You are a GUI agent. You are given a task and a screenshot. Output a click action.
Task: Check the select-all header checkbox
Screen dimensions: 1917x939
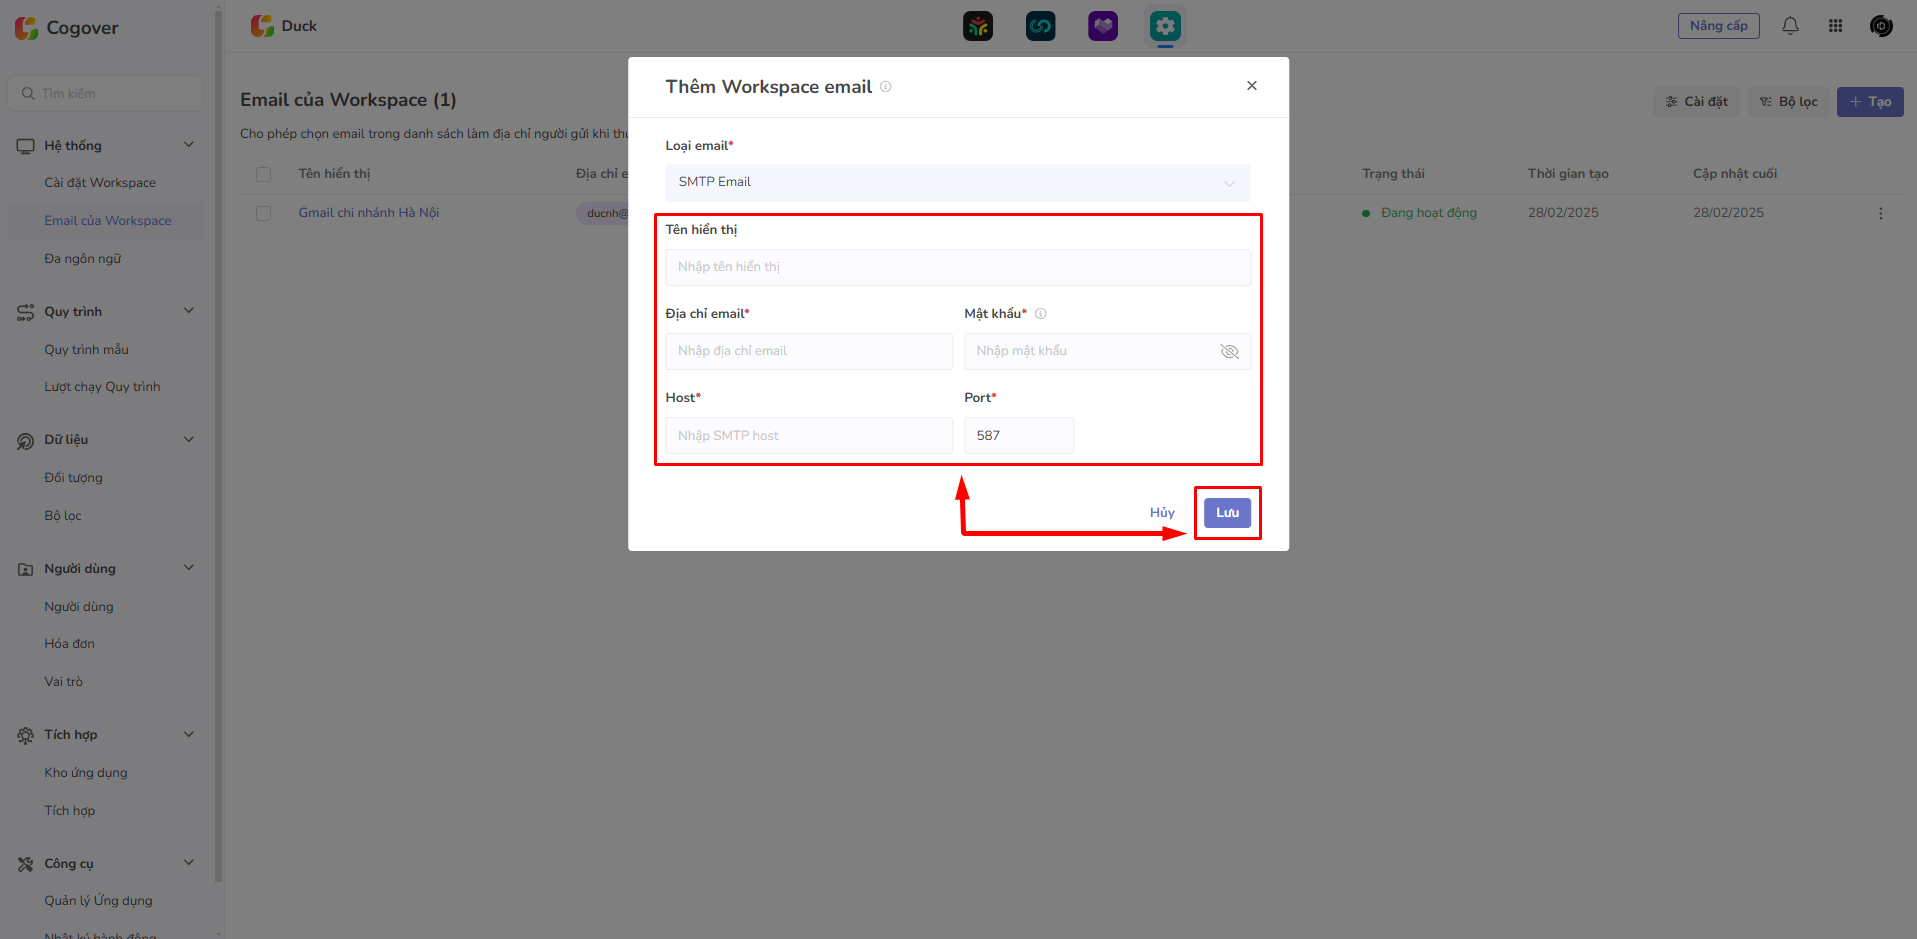(264, 174)
